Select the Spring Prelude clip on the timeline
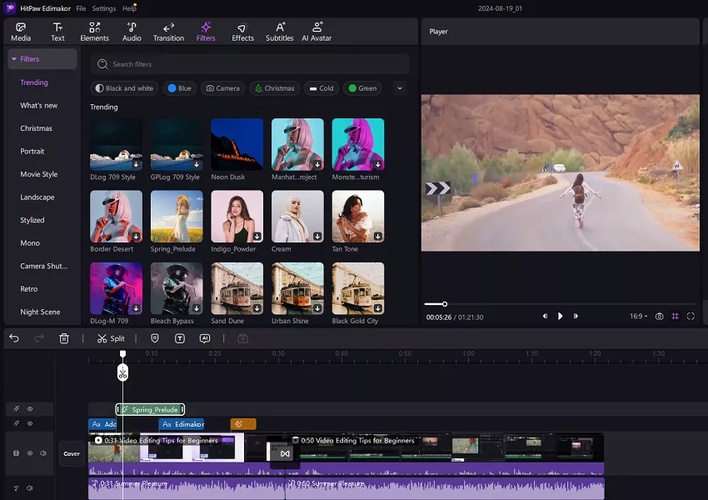Viewport: 708px width, 500px height. click(150, 409)
